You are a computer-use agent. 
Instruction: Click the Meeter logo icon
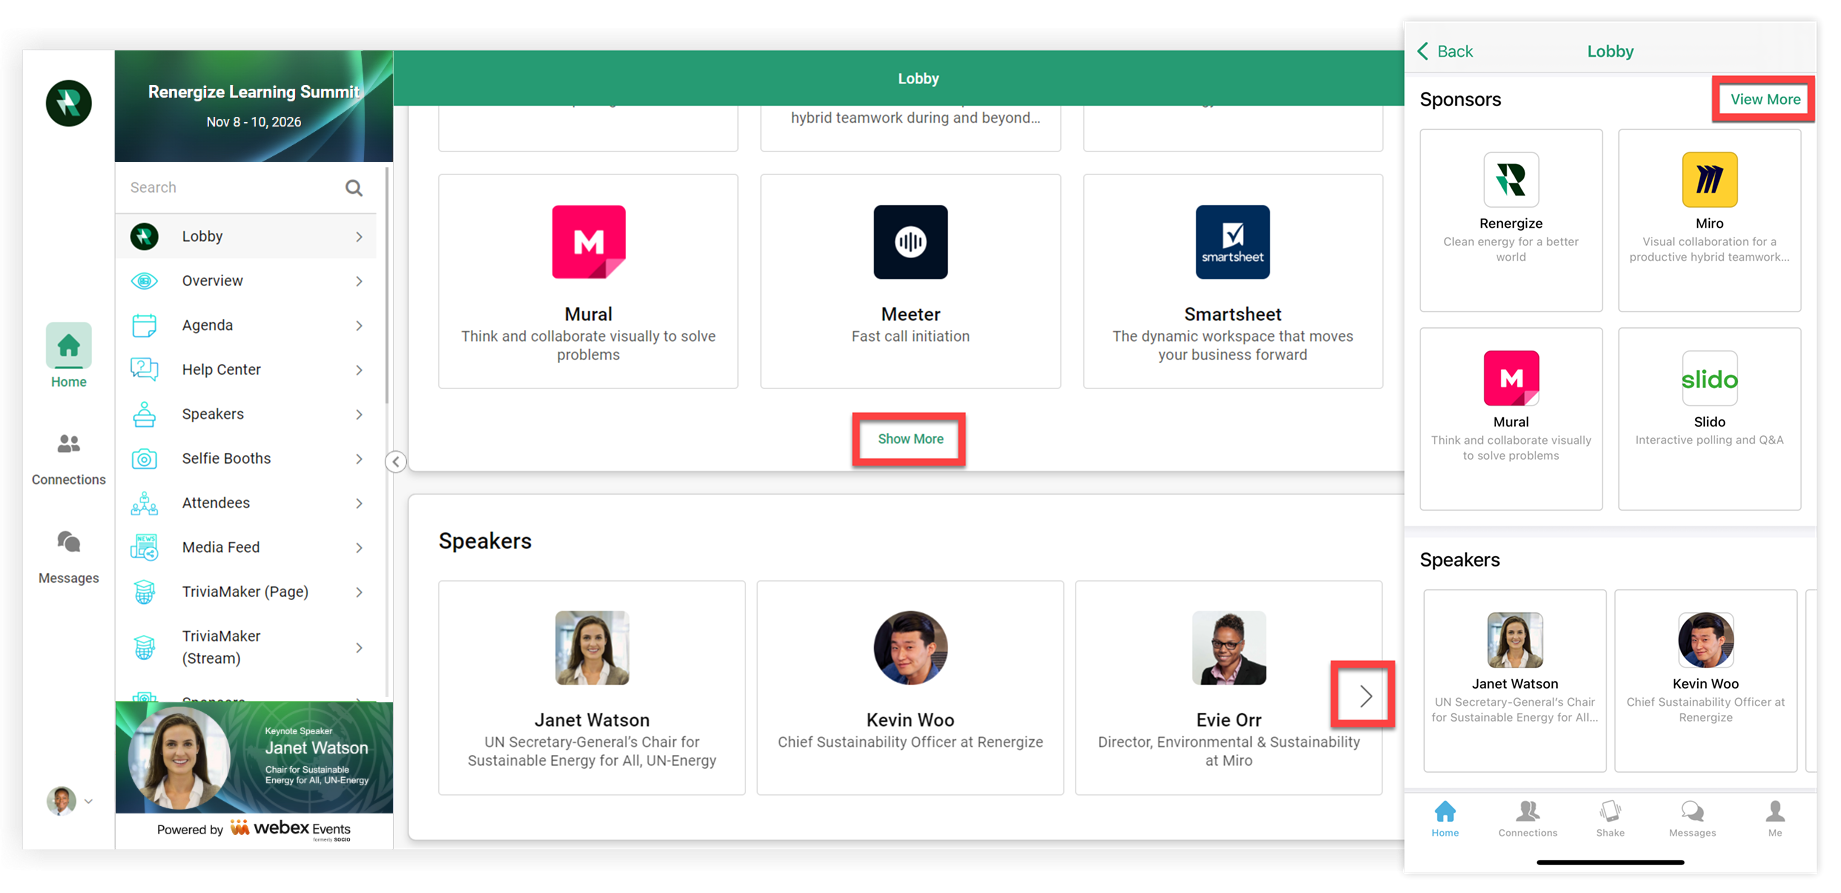point(911,242)
